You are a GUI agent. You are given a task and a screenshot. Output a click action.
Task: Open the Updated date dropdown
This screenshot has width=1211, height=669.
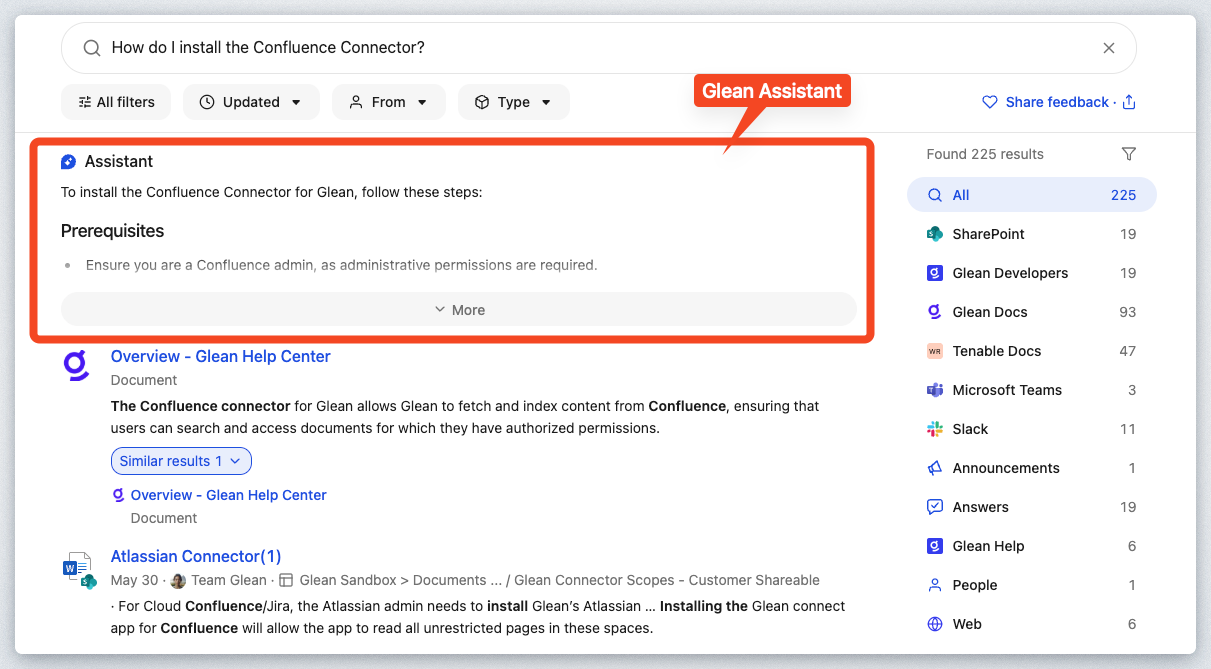[250, 102]
